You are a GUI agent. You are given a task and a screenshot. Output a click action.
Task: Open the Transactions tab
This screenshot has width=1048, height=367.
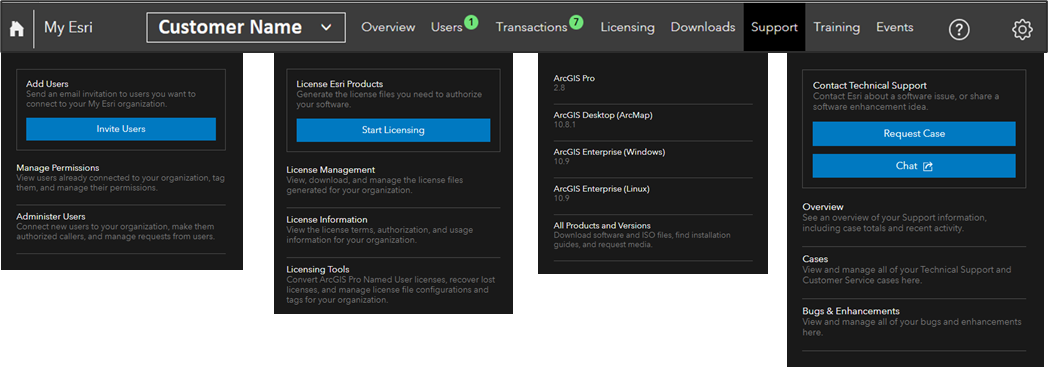(x=531, y=27)
